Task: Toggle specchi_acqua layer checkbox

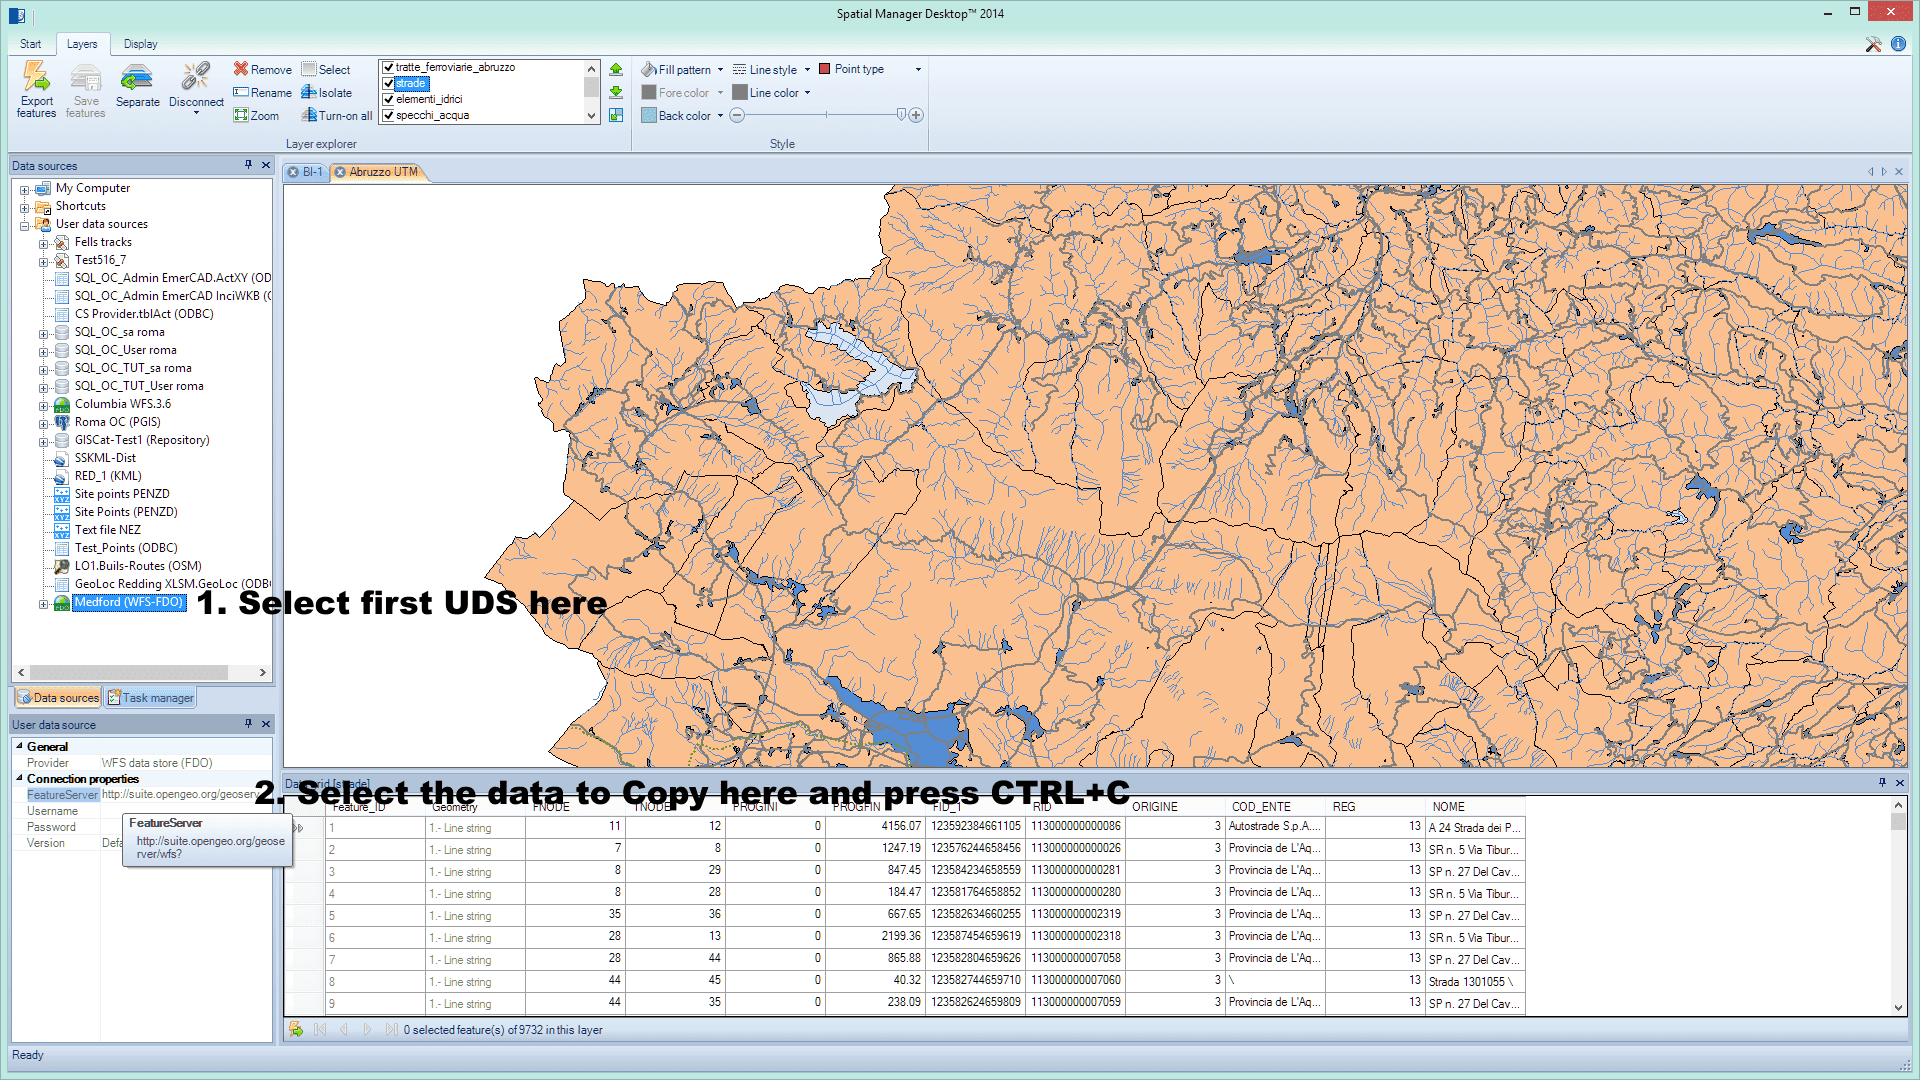Action: click(388, 115)
